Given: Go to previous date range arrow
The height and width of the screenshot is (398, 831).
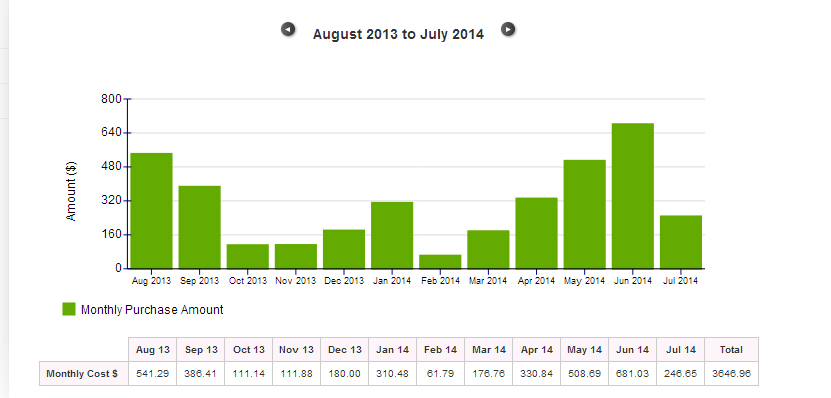Looking at the screenshot, I should pyautogui.click(x=288, y=29).
